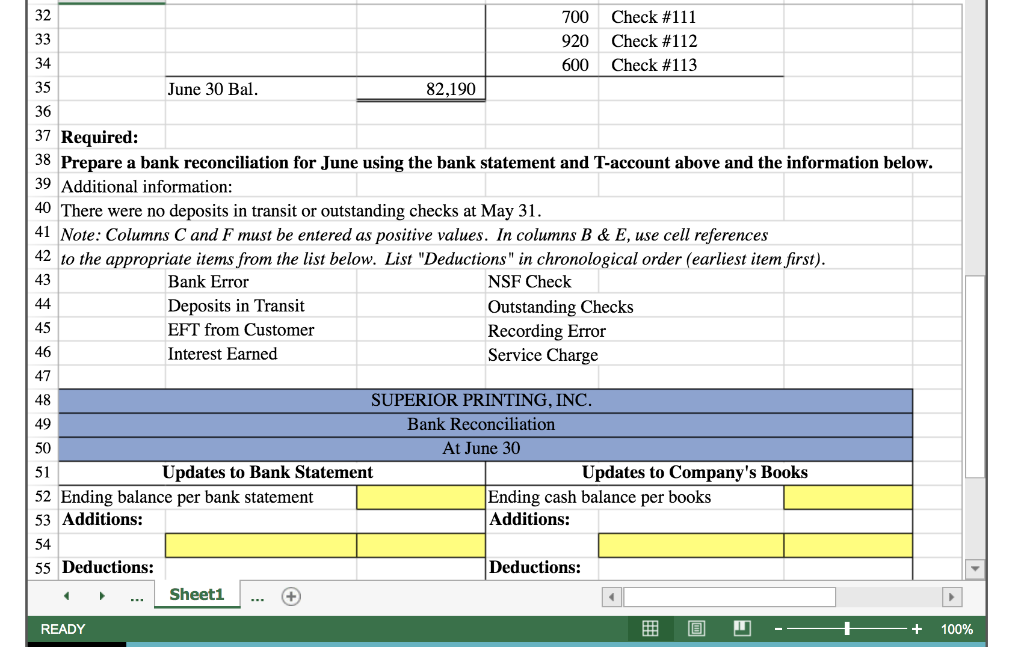Switch to Page Layout view
The width and height of the screenshot is (1024, 647).
coord(696,628)
